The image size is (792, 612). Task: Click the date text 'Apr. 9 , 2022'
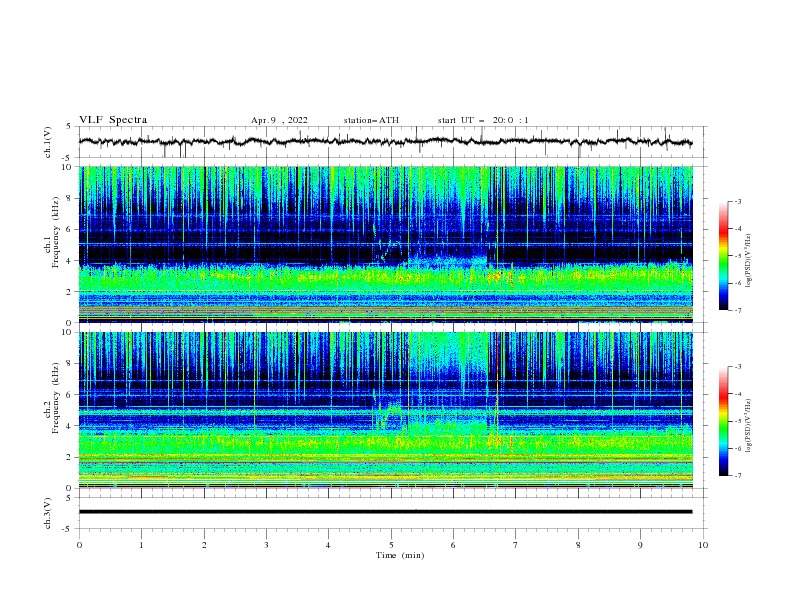click(x=279, y=120)
